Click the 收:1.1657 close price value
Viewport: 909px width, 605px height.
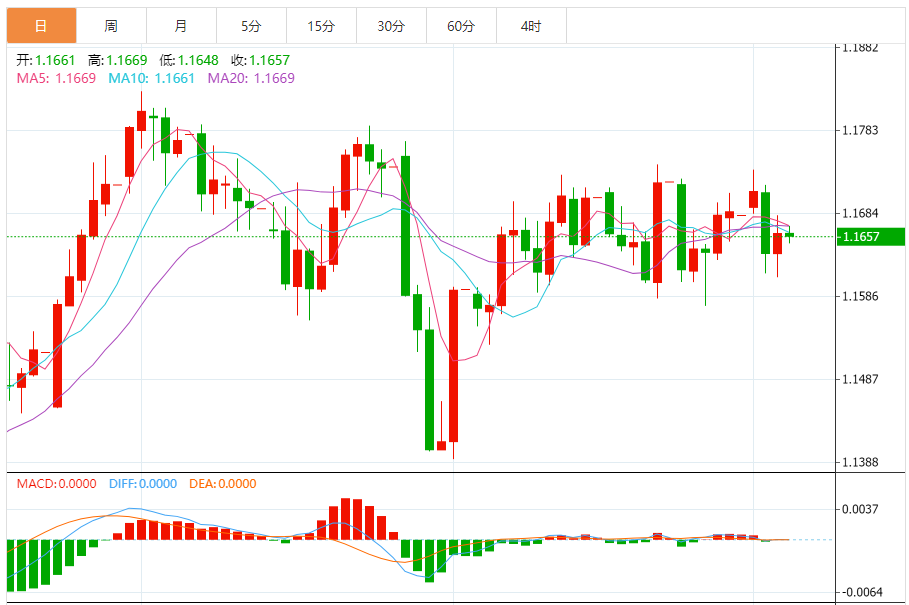260,60
